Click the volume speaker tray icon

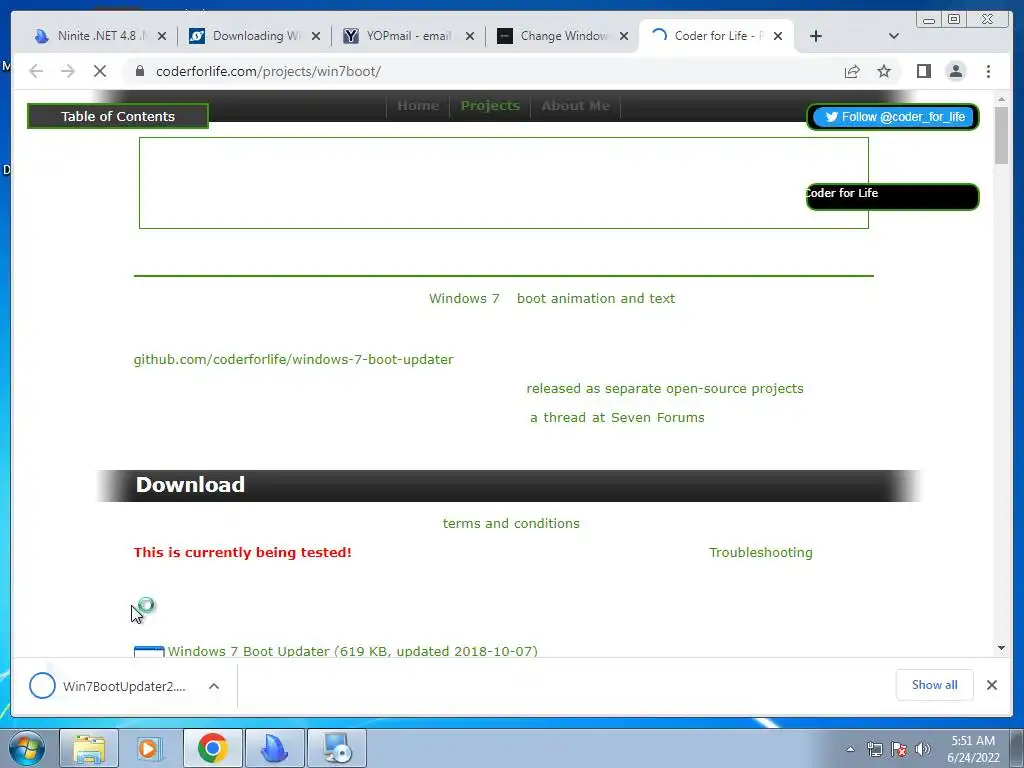coord(922,749)
